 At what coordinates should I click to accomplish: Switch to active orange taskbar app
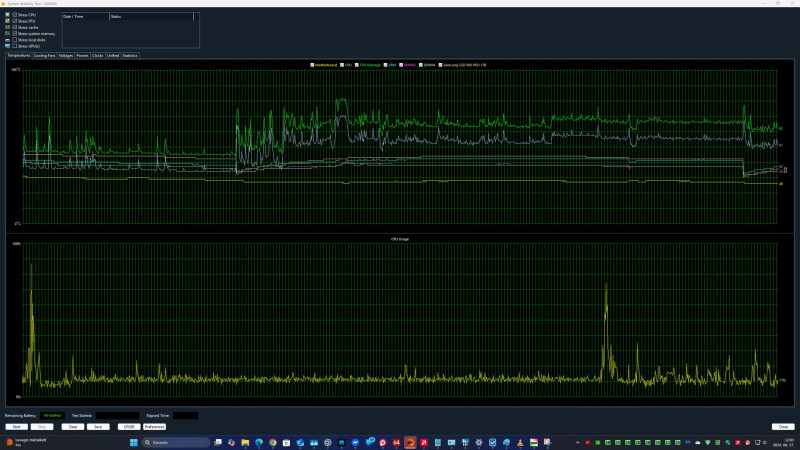coord(410,442)
